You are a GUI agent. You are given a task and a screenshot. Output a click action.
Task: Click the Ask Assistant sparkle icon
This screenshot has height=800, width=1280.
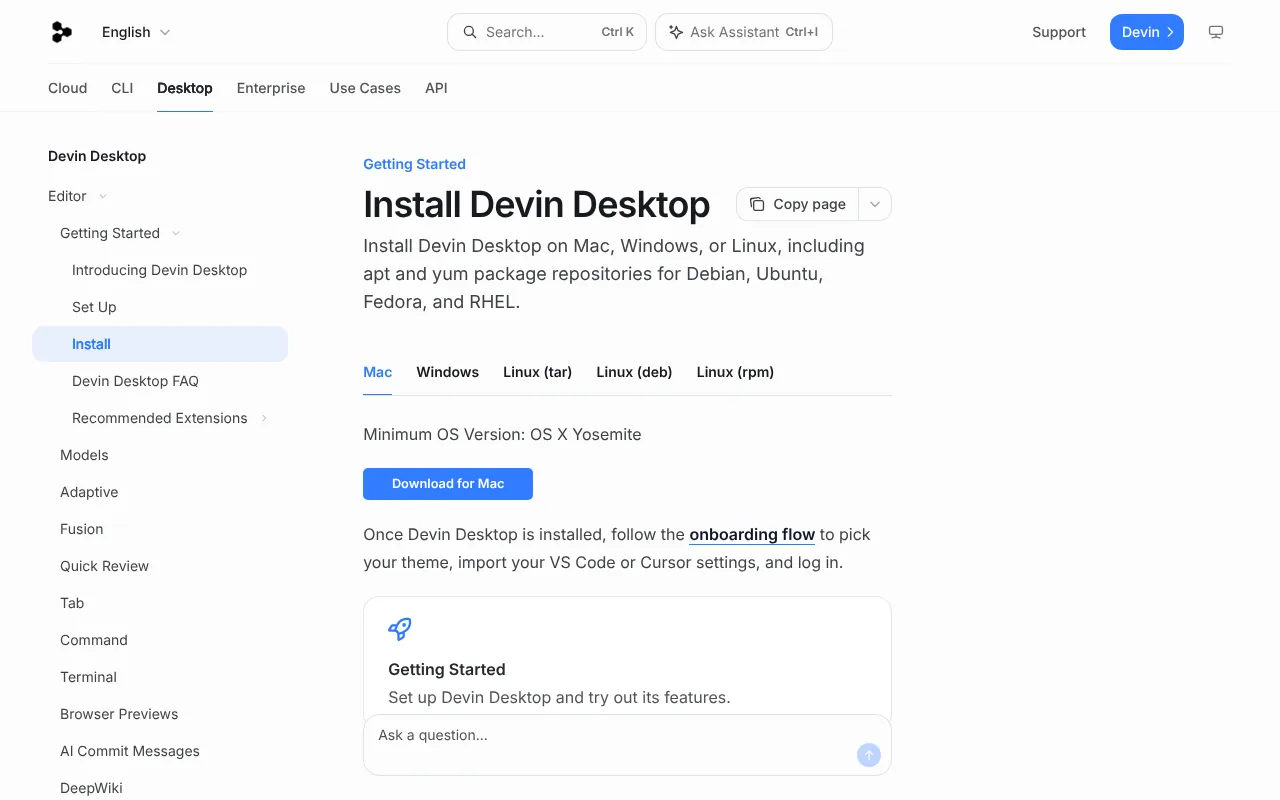pyautogui.click(x=676, y=32)
